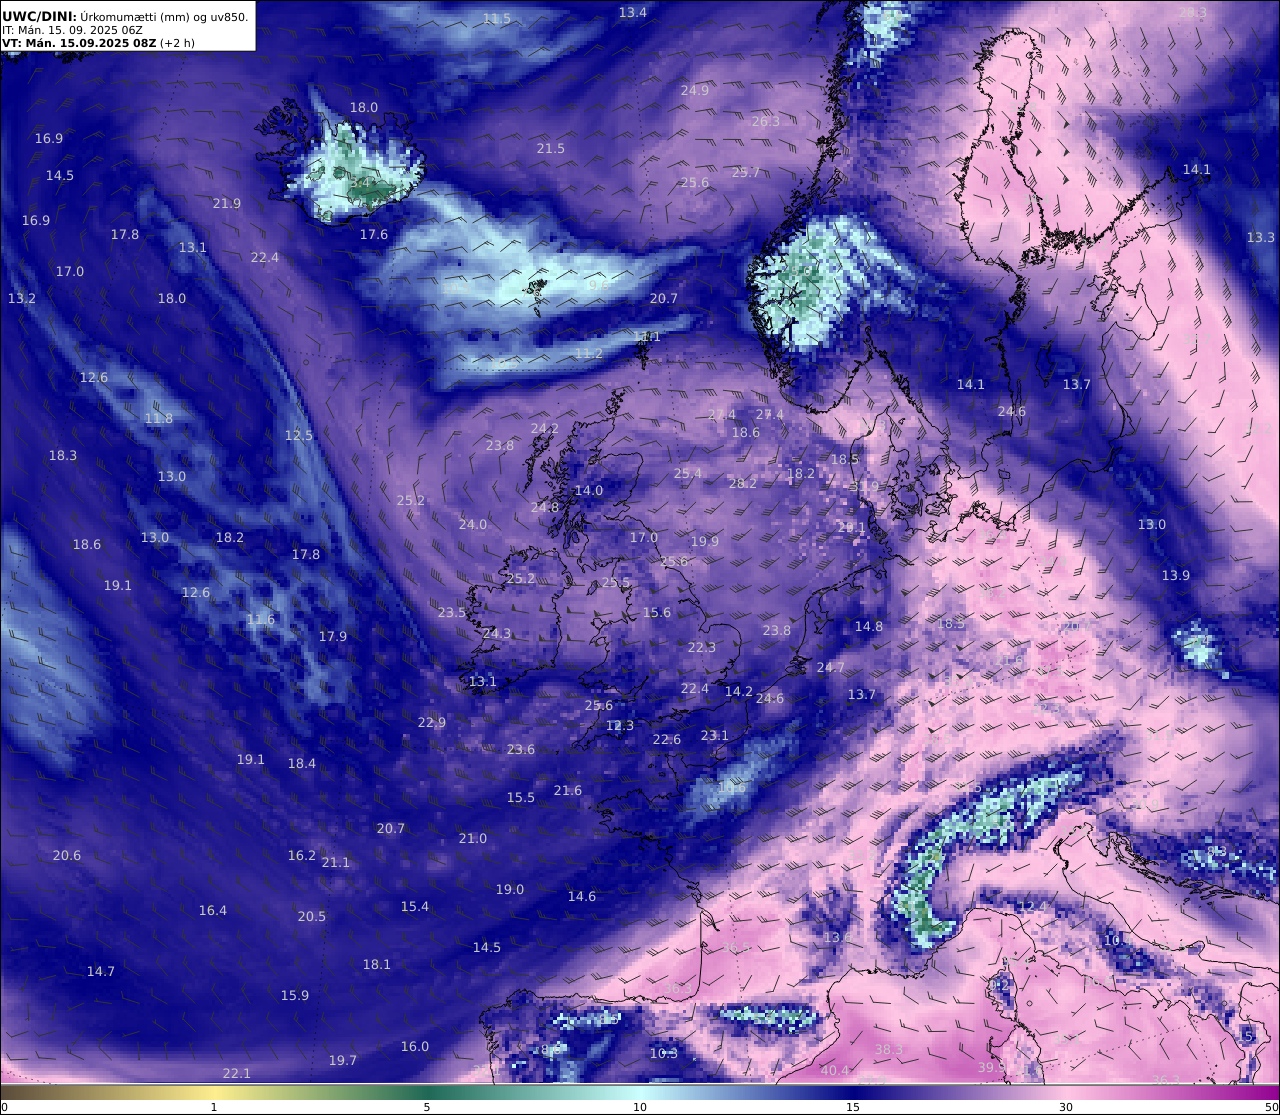This screenshot has height=1115, width=1280.
Task: Click the value 24.3 over western Ireland
Action: 497,633
